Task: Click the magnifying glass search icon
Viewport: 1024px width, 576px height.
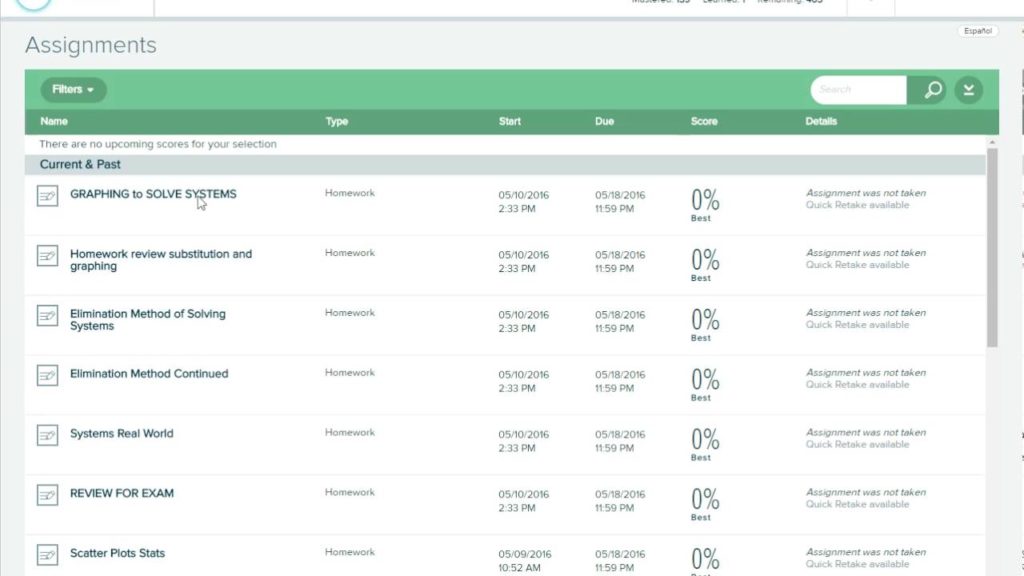Action: (932, 90)
